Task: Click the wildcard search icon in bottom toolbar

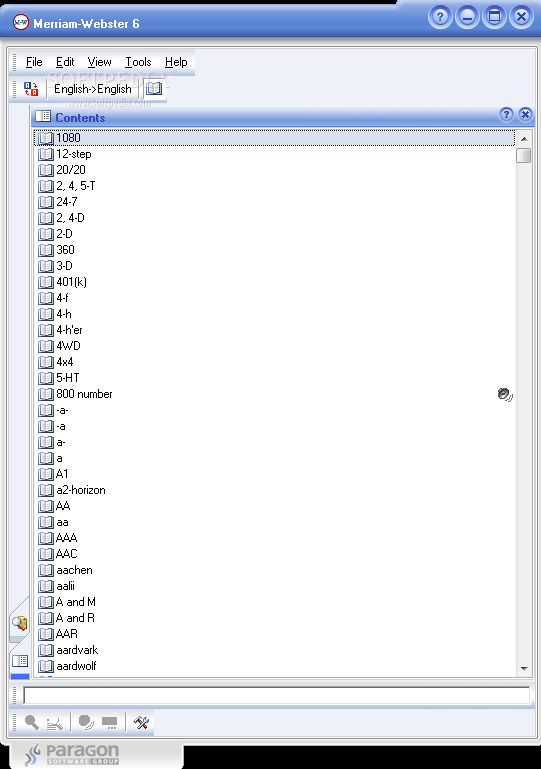Action: pyautogui.click(x=54, y=723)
